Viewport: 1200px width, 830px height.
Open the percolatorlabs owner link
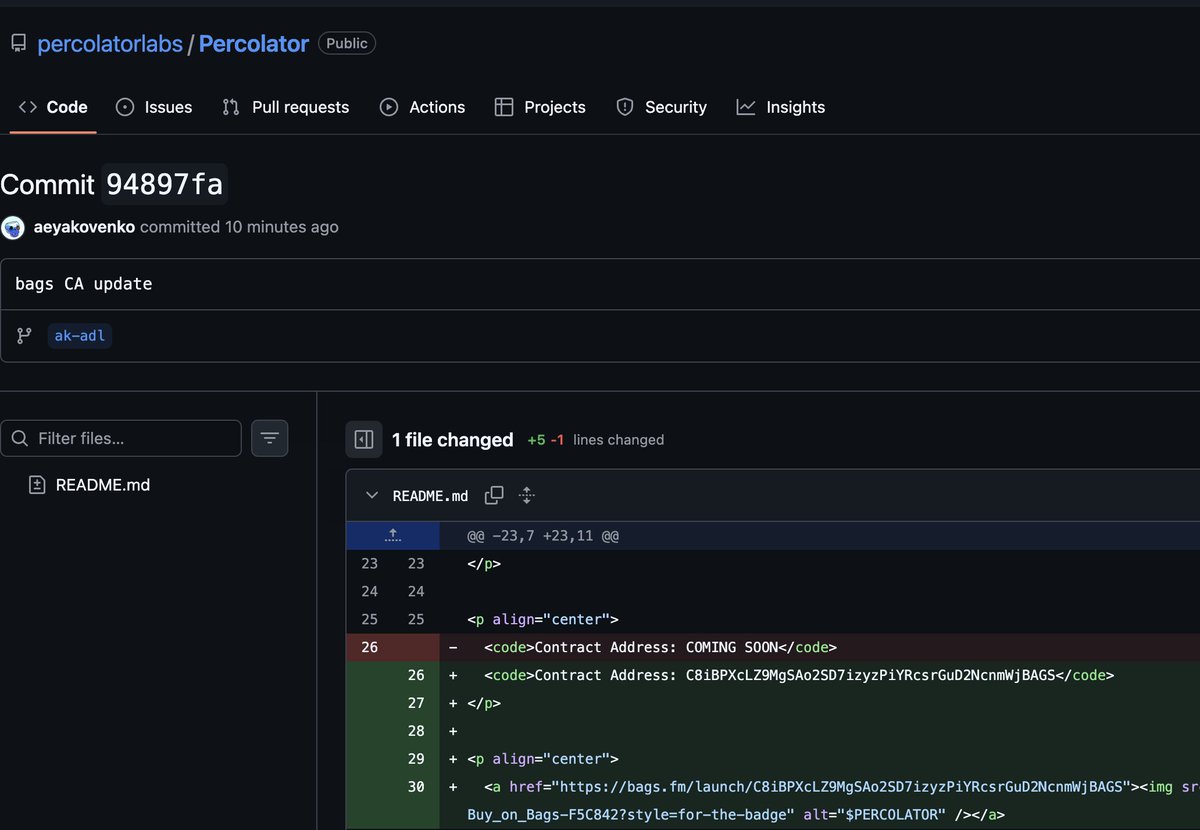[110, 44]
